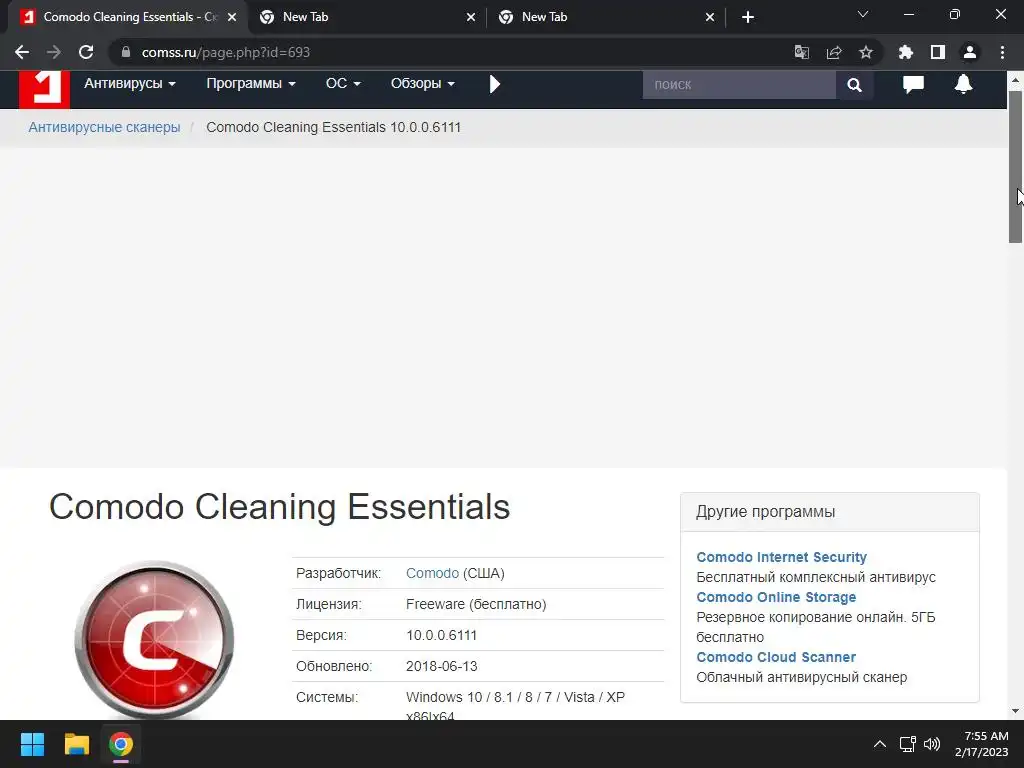1024x768 pixels.
Task: Click the translate page icon
Action: click(802, 52)
